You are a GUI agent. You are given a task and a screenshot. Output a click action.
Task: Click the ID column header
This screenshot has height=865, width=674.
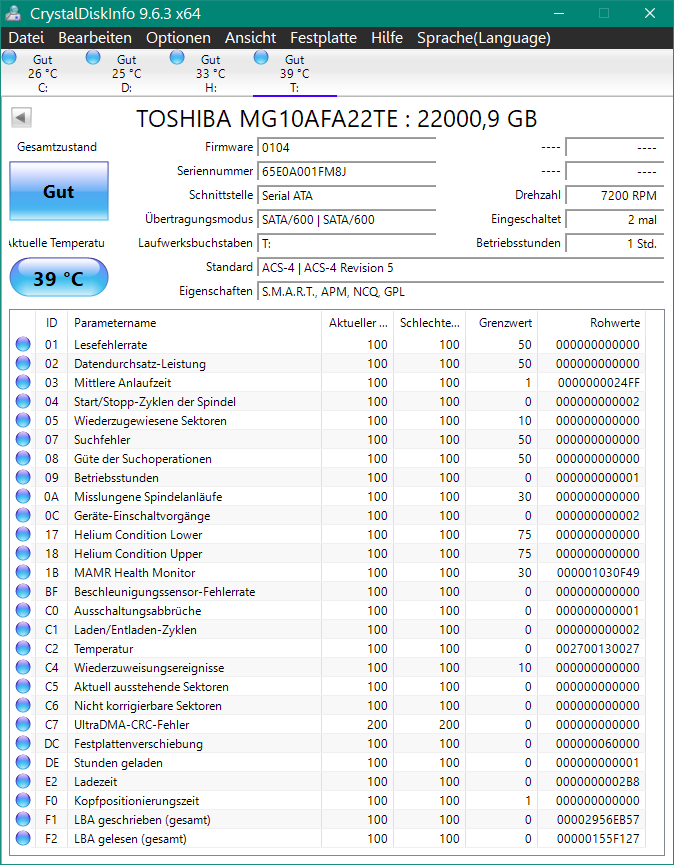(51, 323)
